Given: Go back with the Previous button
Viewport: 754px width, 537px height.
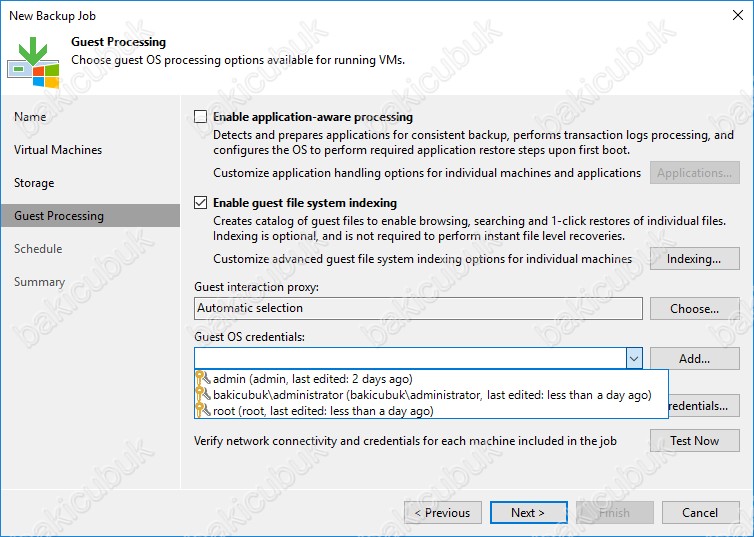Looking at the screenshot, I should [x=443, y=513].
